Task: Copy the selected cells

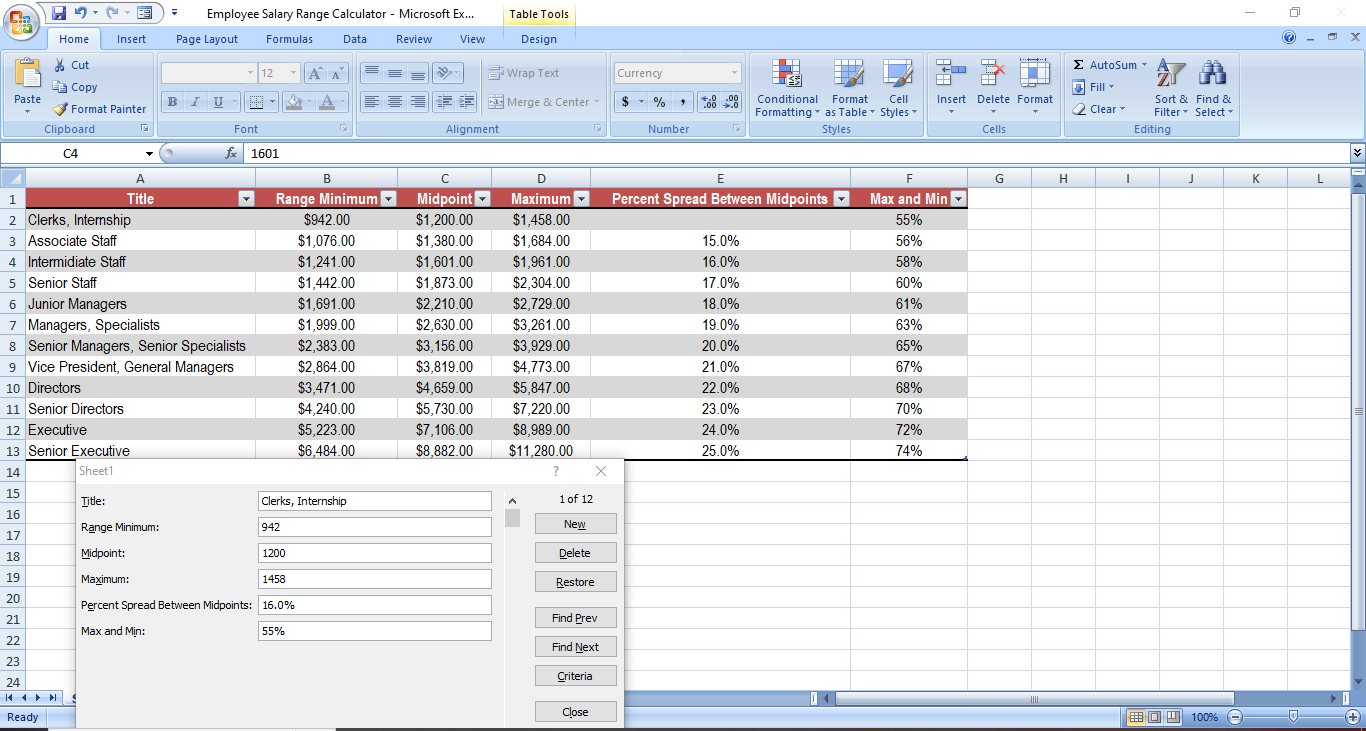Action: 75,87
